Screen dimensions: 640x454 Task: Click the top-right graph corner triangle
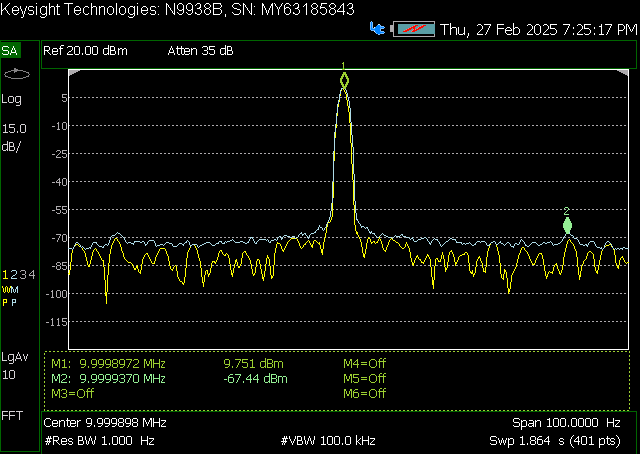click(623, 73)
